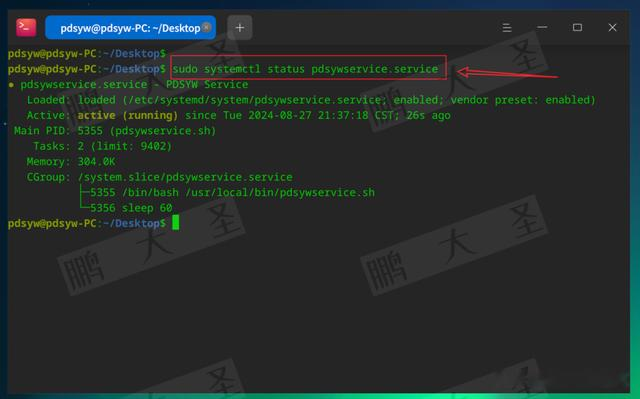The height and width of the screenshot is (399, 640).
Task: Click the 'active (running)' status text
Action: coord(128,115)
